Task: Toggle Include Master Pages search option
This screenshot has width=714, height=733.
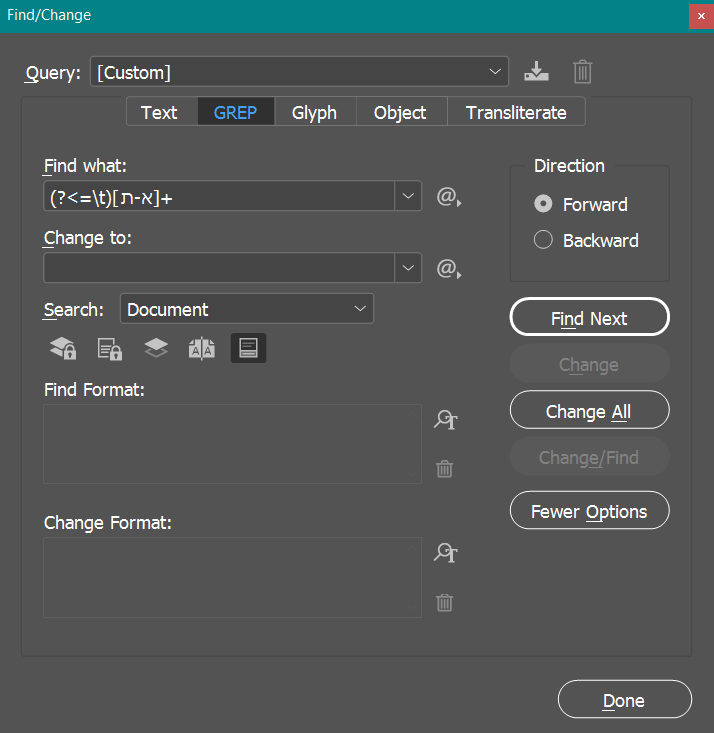Action: tap(202, 348)
